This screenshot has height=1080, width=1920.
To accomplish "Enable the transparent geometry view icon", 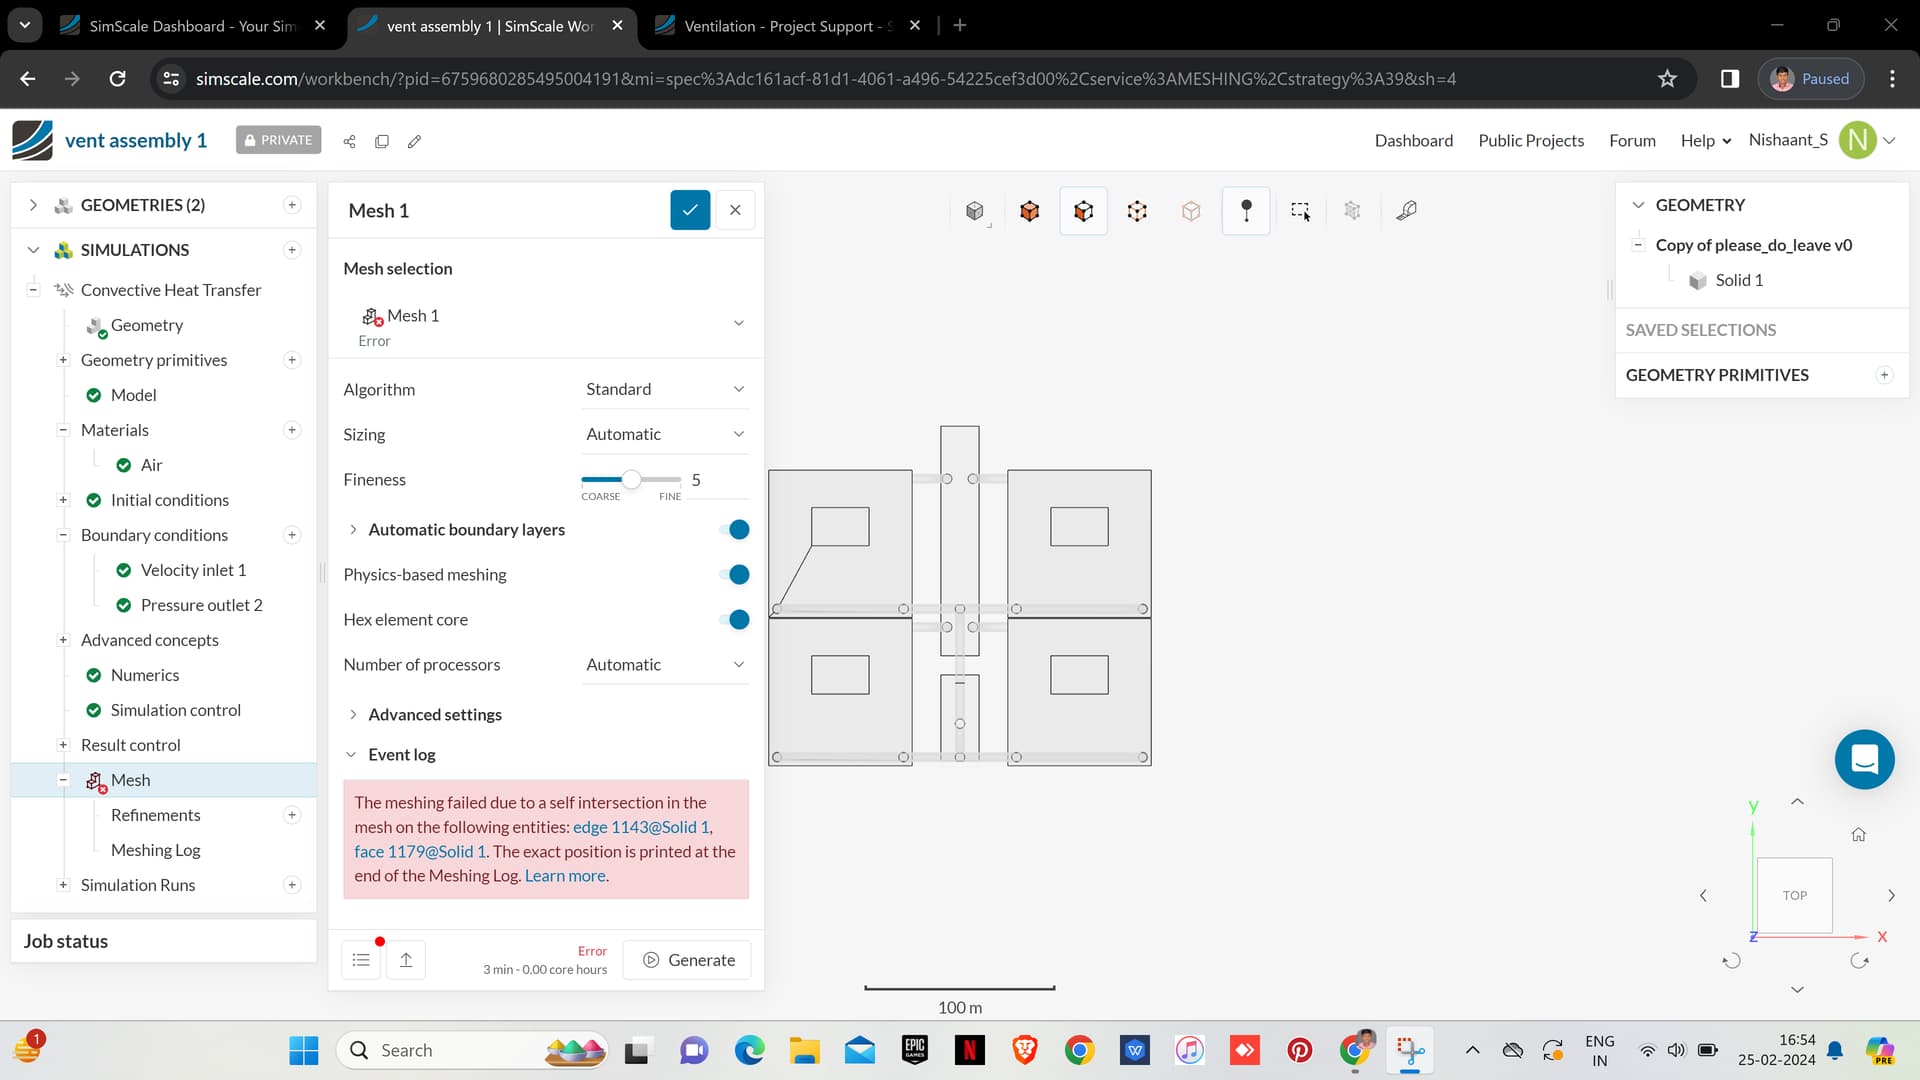I will click(x=1190, y=211).
